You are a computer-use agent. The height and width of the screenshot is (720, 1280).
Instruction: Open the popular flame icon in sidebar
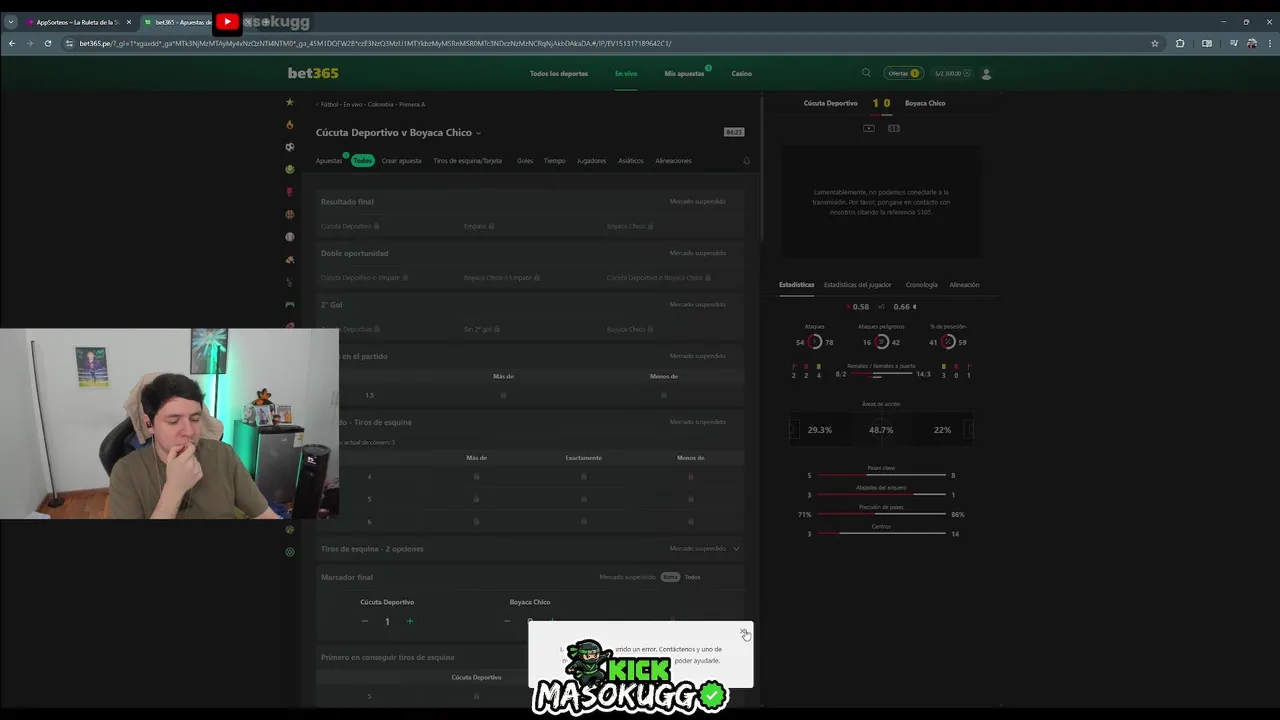click(290, 125)
